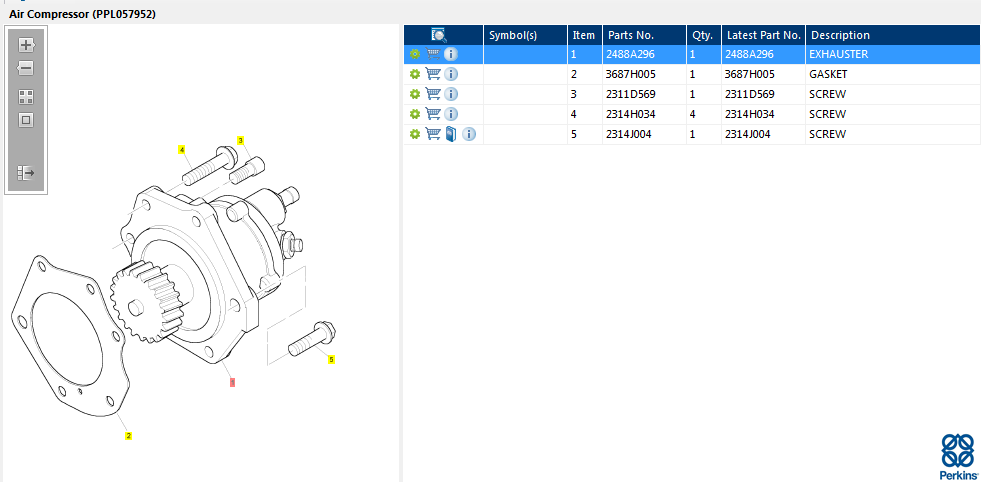Open info for EXHAUSTER row
Screen dimensions: 981x482
tap(451, 54)
